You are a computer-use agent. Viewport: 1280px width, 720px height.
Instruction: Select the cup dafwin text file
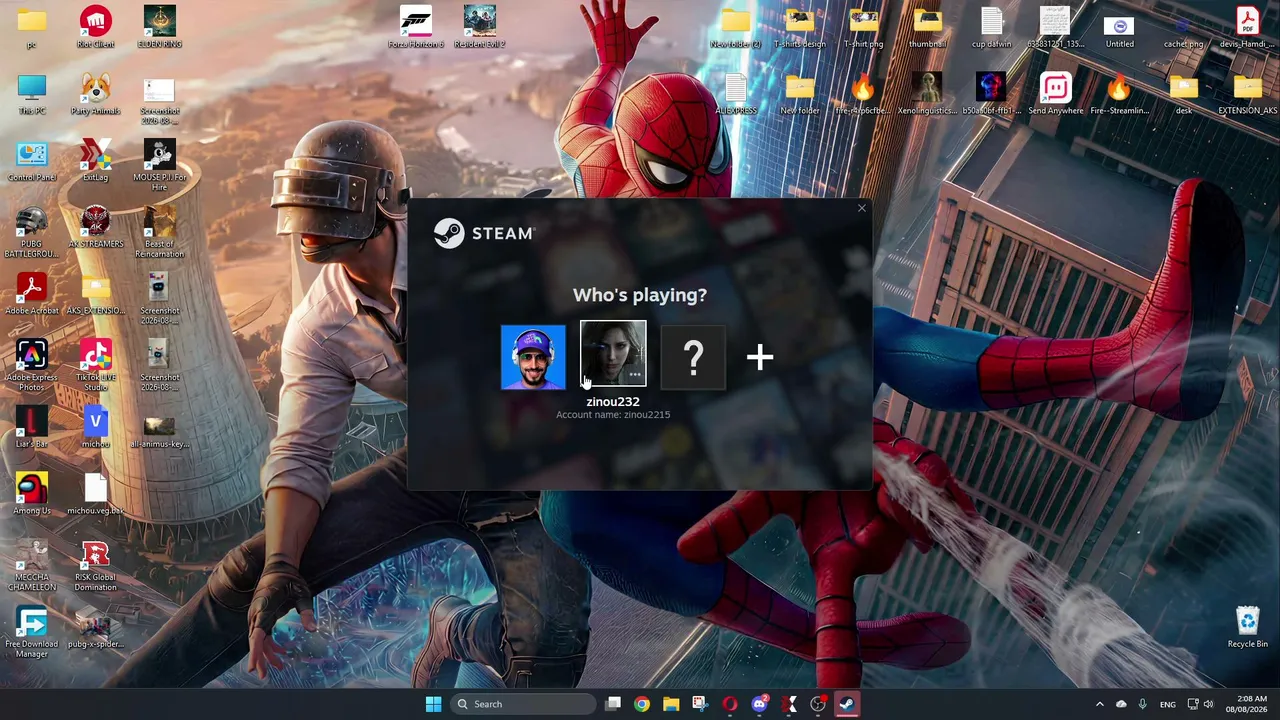tap(992, 27)
